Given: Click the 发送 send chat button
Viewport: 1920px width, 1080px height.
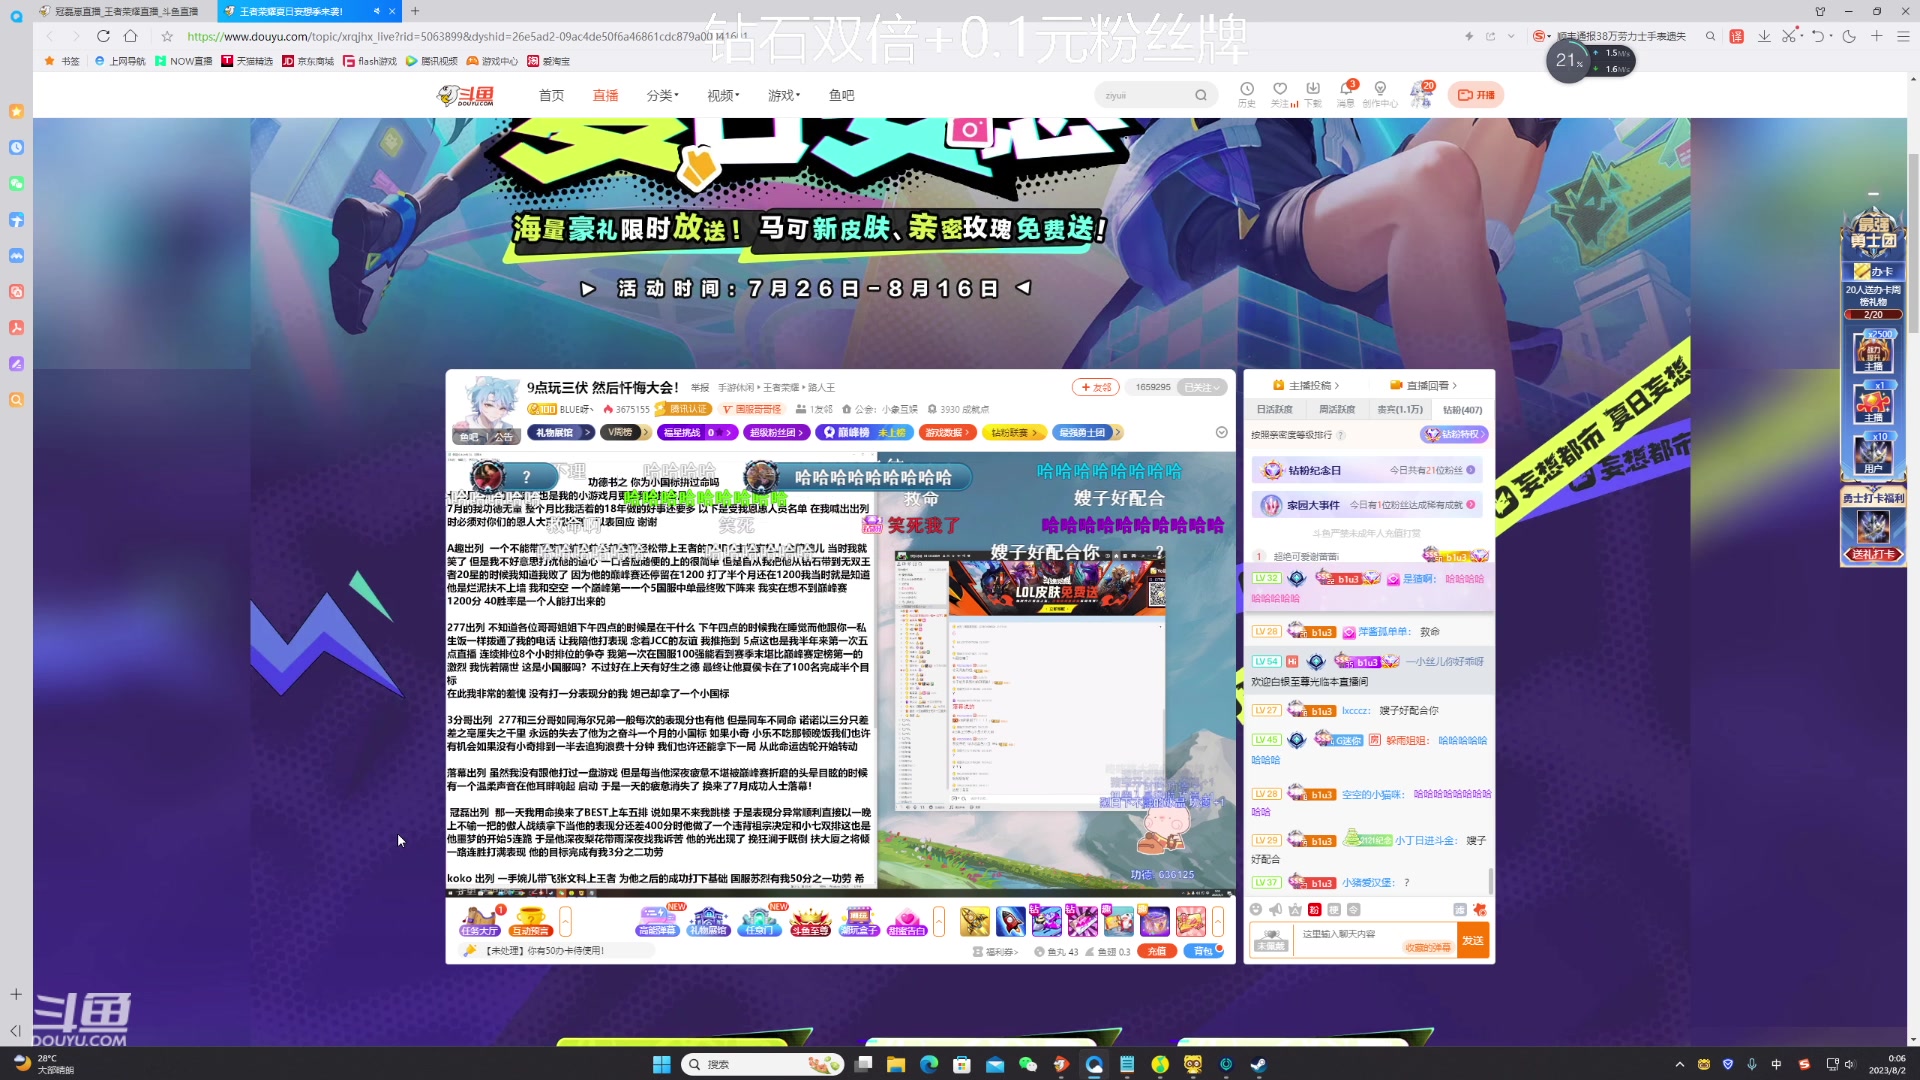Looking at the screenshot, I should pyautogui.click(x=1473, y=940).
